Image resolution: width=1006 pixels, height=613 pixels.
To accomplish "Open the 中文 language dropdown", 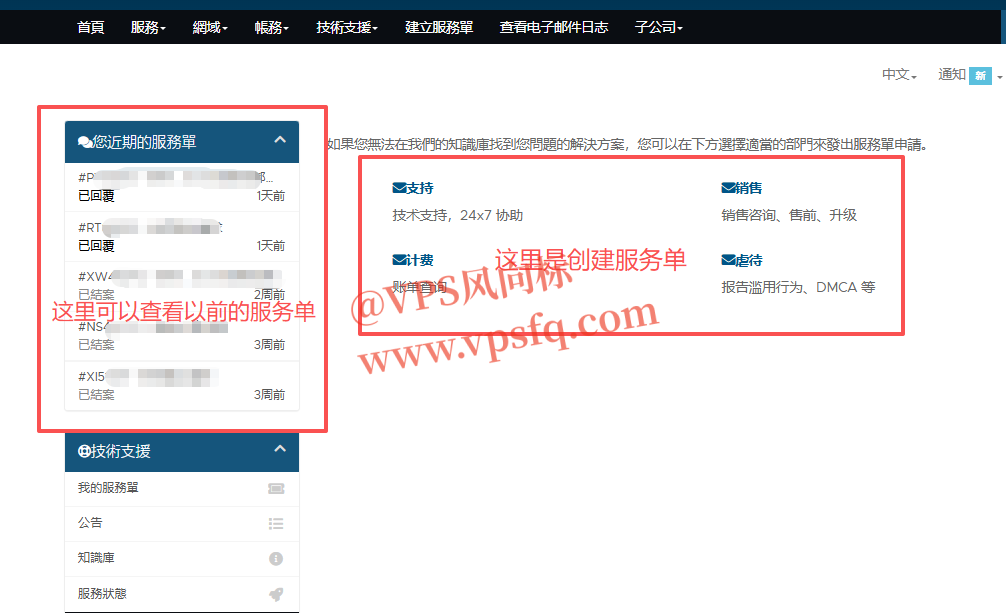I will coord(898,75).
